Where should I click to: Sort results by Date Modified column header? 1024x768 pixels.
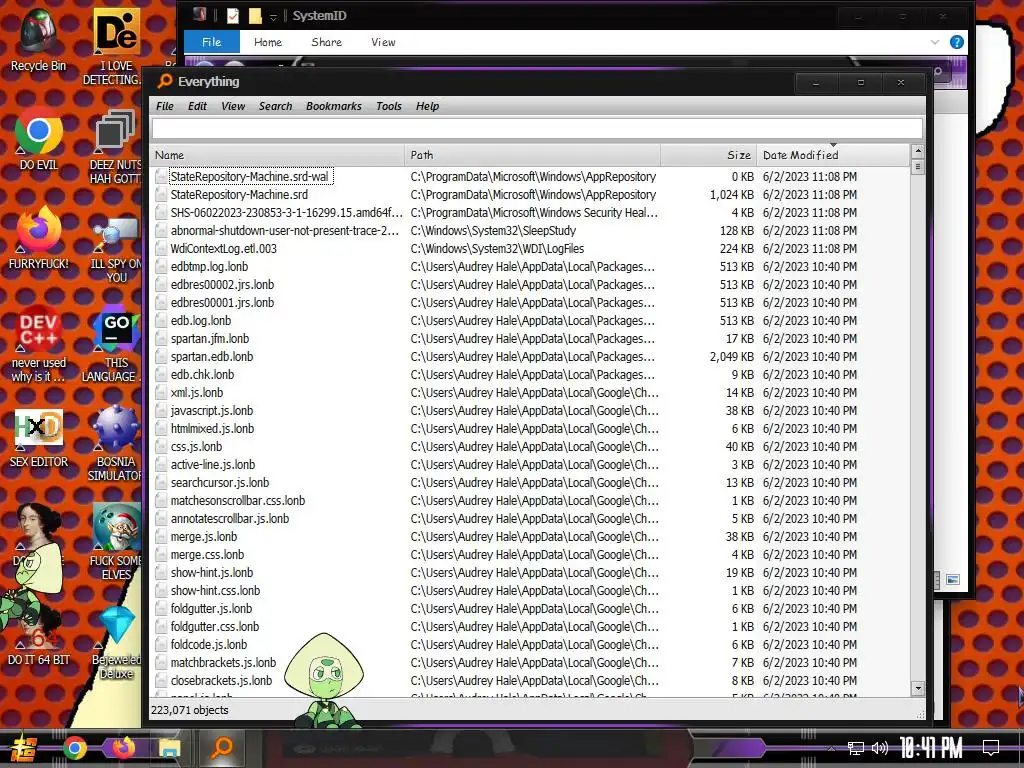pyautogui.click(x=833, y=155)
